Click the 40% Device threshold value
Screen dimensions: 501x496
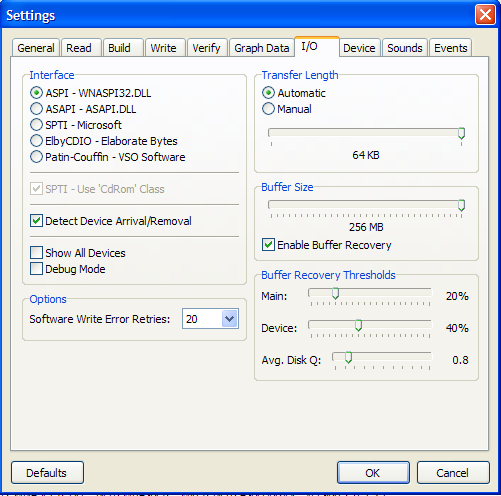[x=457, y=328]
